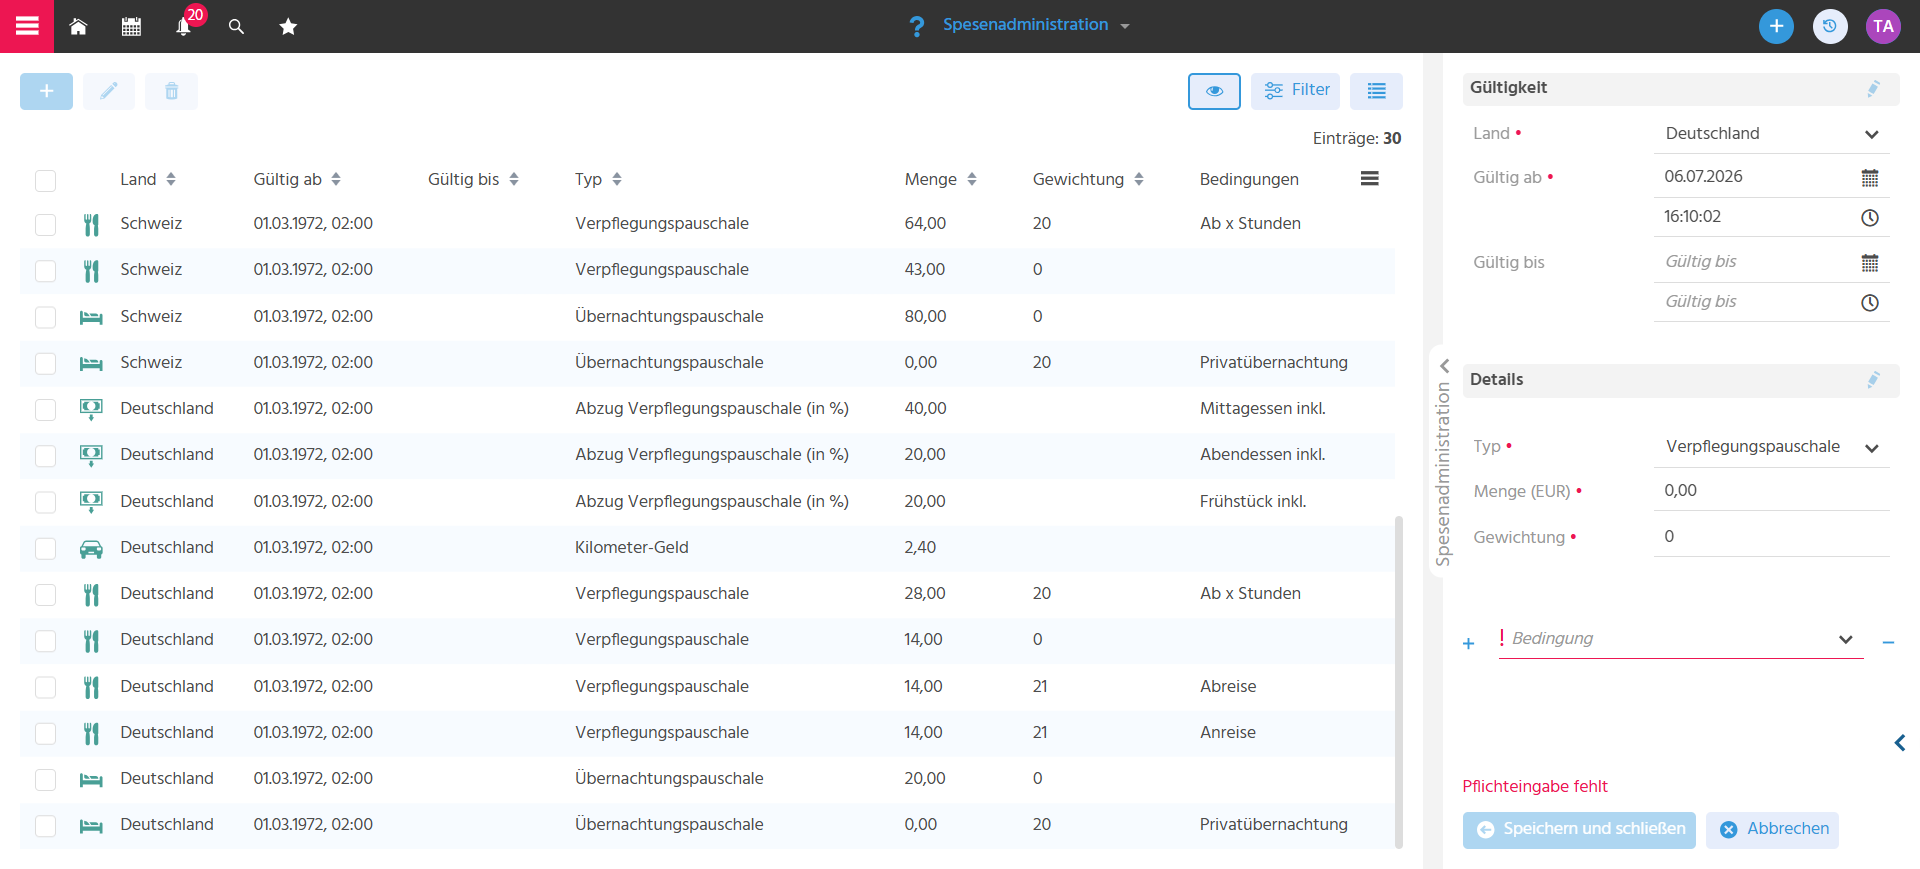Toggle the eye preview view button
Screen dimensions: 1920x869
point(1214,91)
